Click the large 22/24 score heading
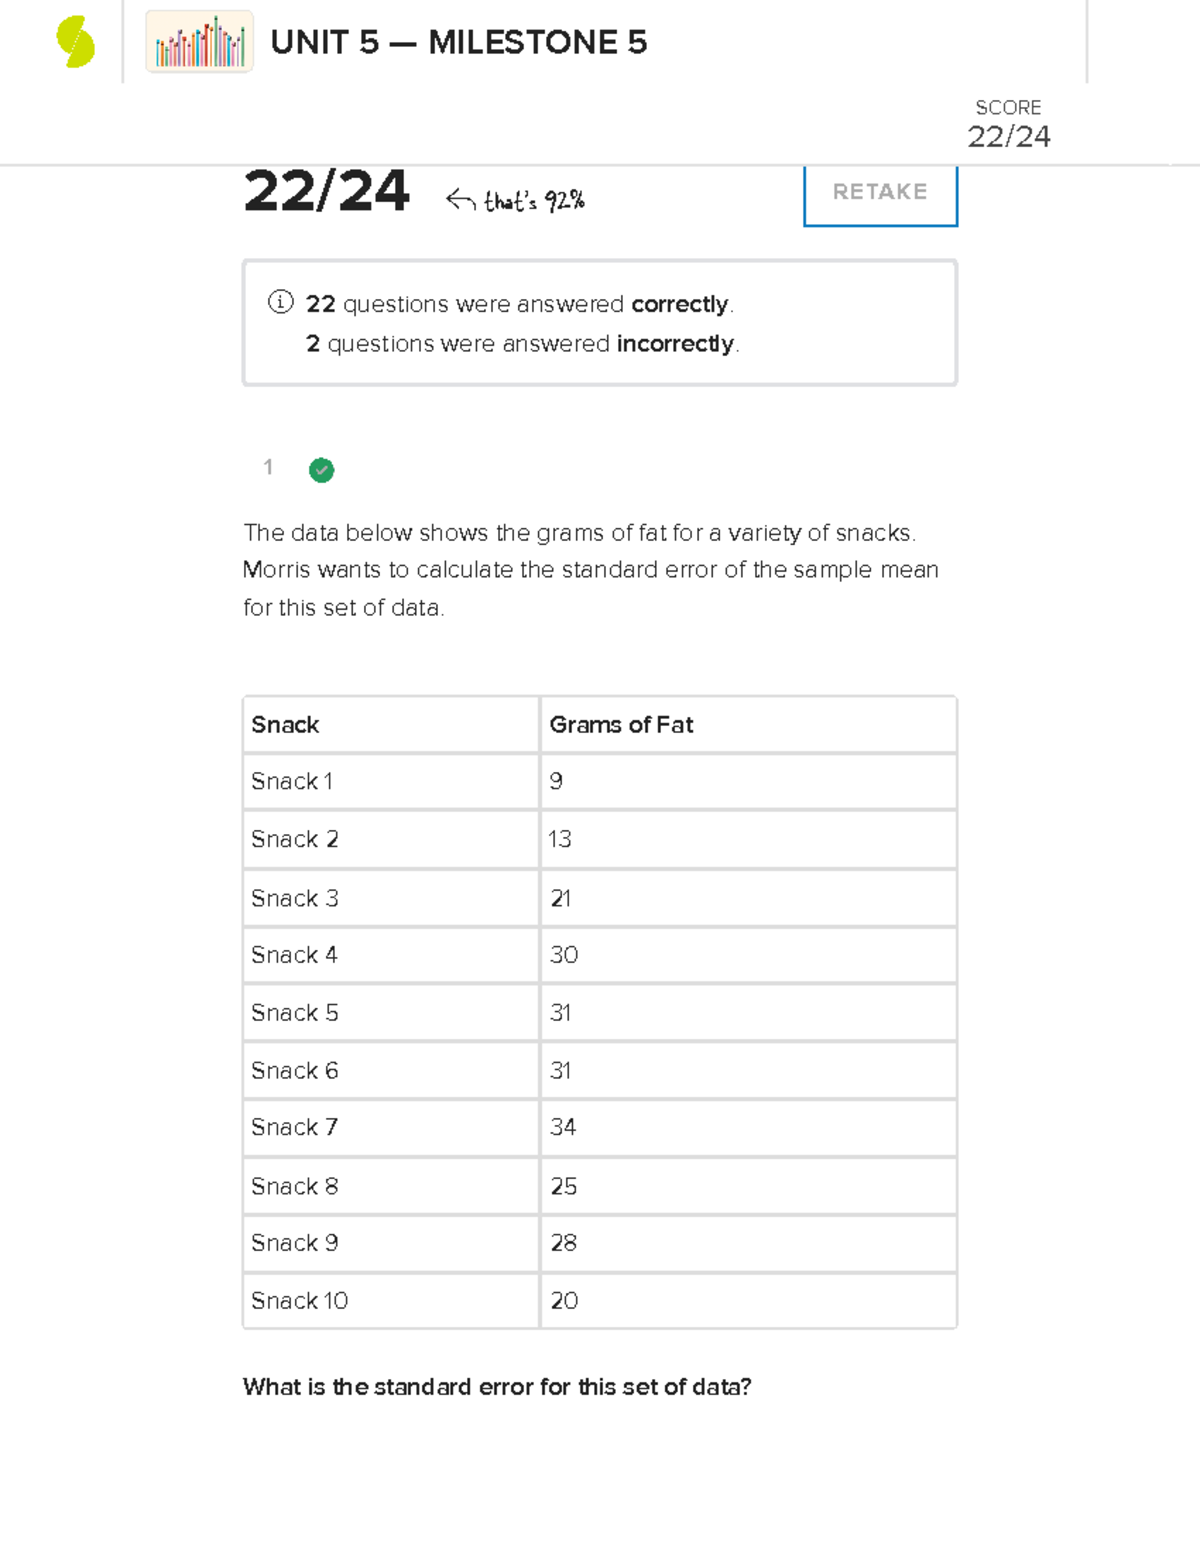 pyautogui.click(x=326, y=191)
